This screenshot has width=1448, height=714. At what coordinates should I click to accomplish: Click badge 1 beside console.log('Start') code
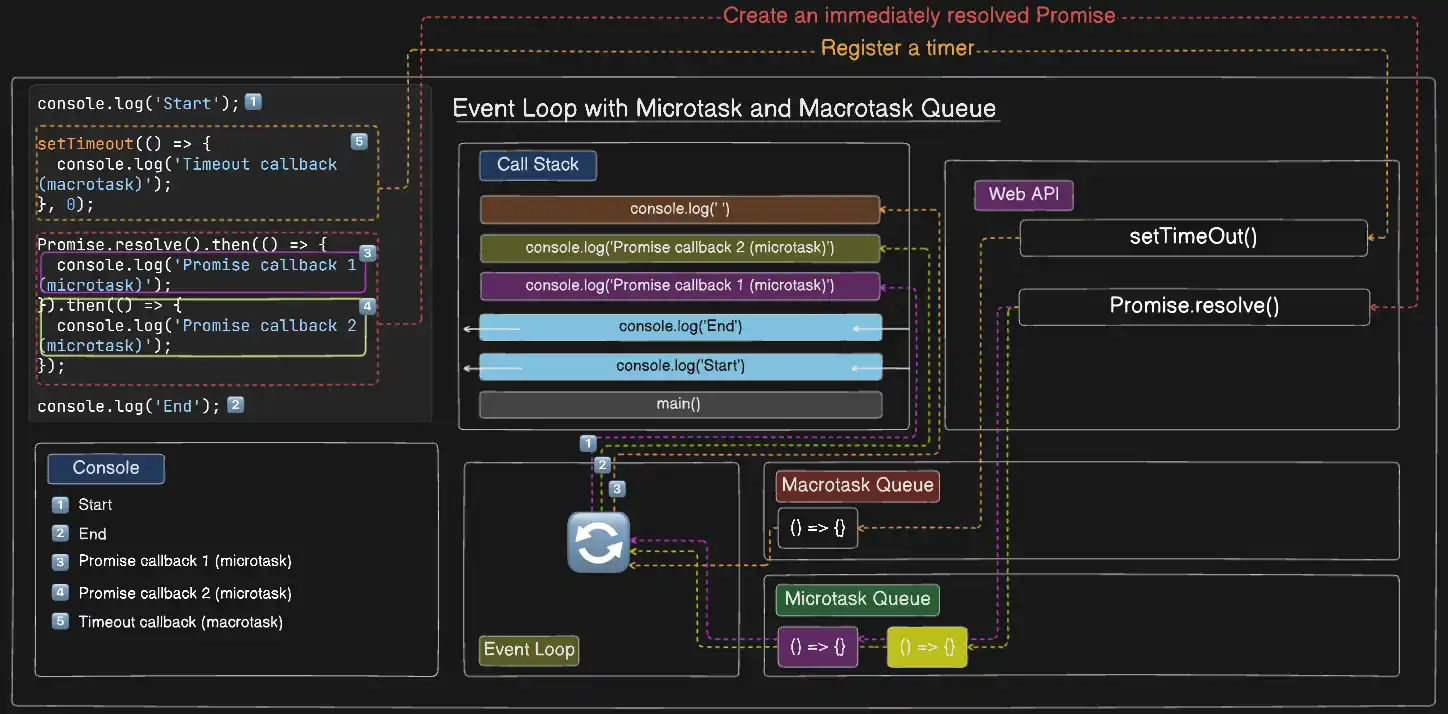pos(253,102)
